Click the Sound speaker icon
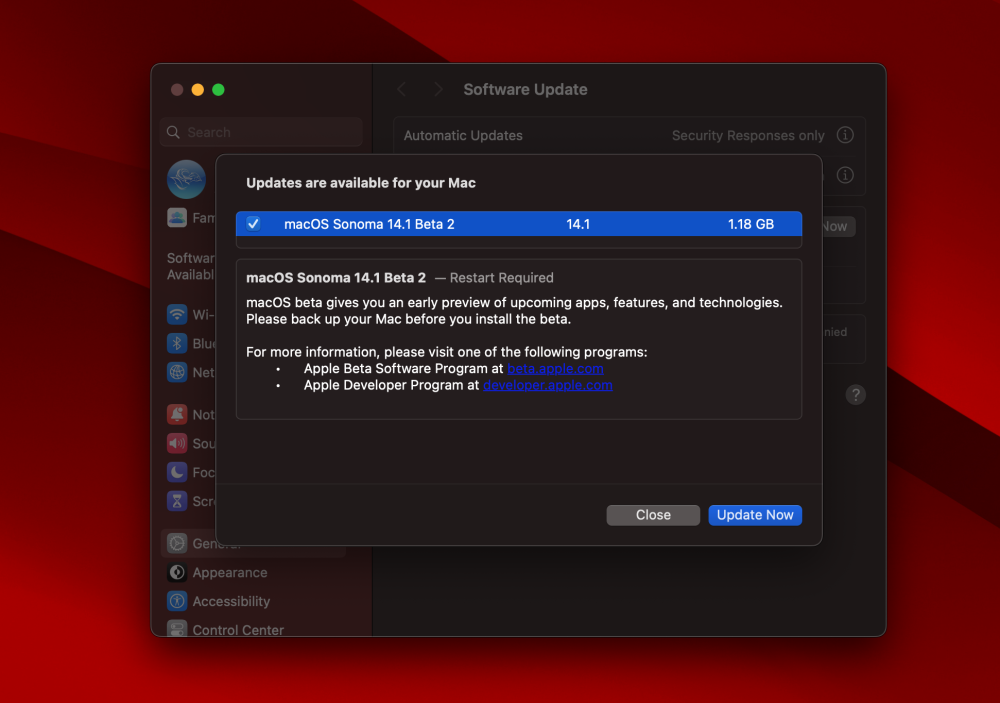1000x703 pixels. tap(177, 443)
